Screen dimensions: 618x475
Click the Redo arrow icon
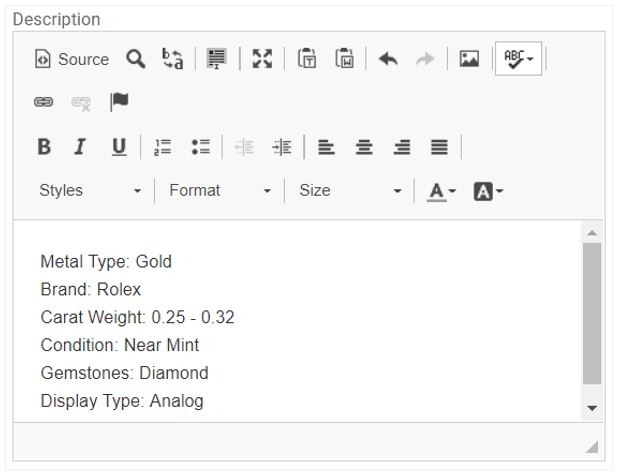425,59
